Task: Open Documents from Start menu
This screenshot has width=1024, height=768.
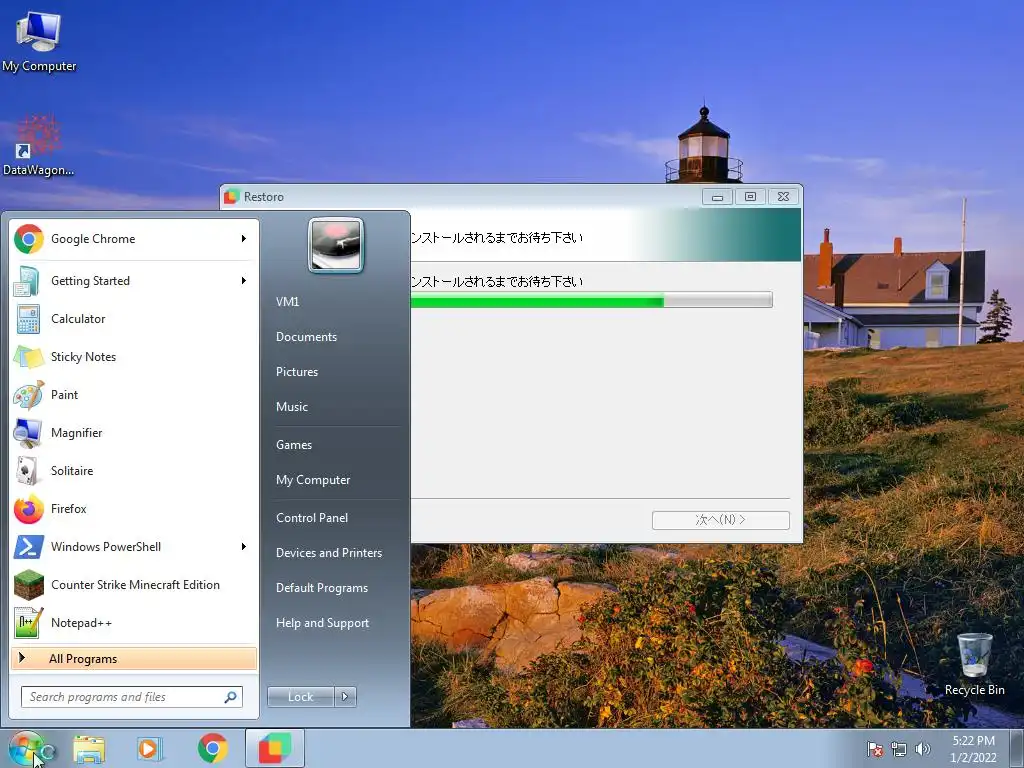Action: point(306,337)
